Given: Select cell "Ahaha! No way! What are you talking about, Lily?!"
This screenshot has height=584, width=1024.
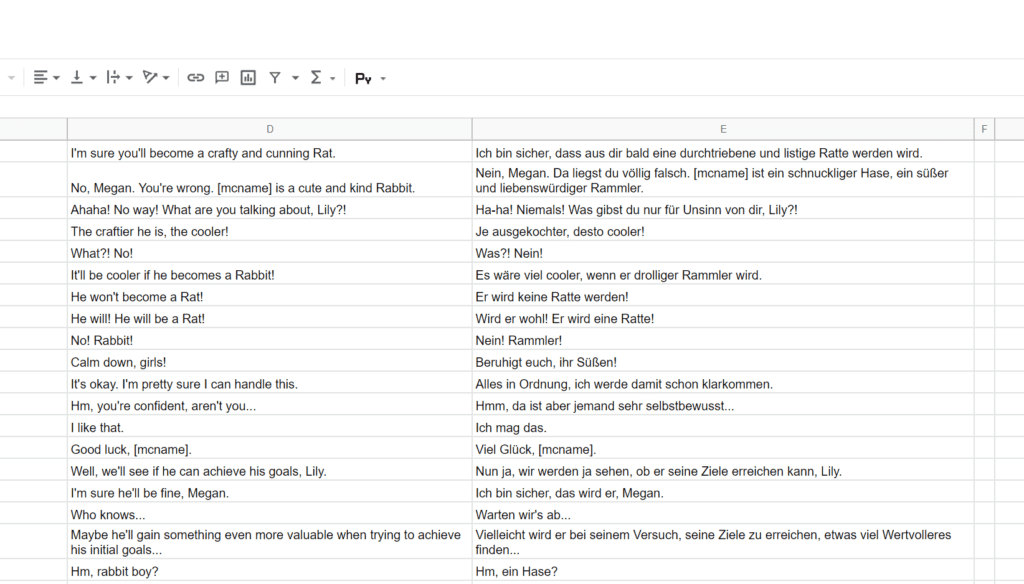Looking at the screenshot, I should (270, 208).
